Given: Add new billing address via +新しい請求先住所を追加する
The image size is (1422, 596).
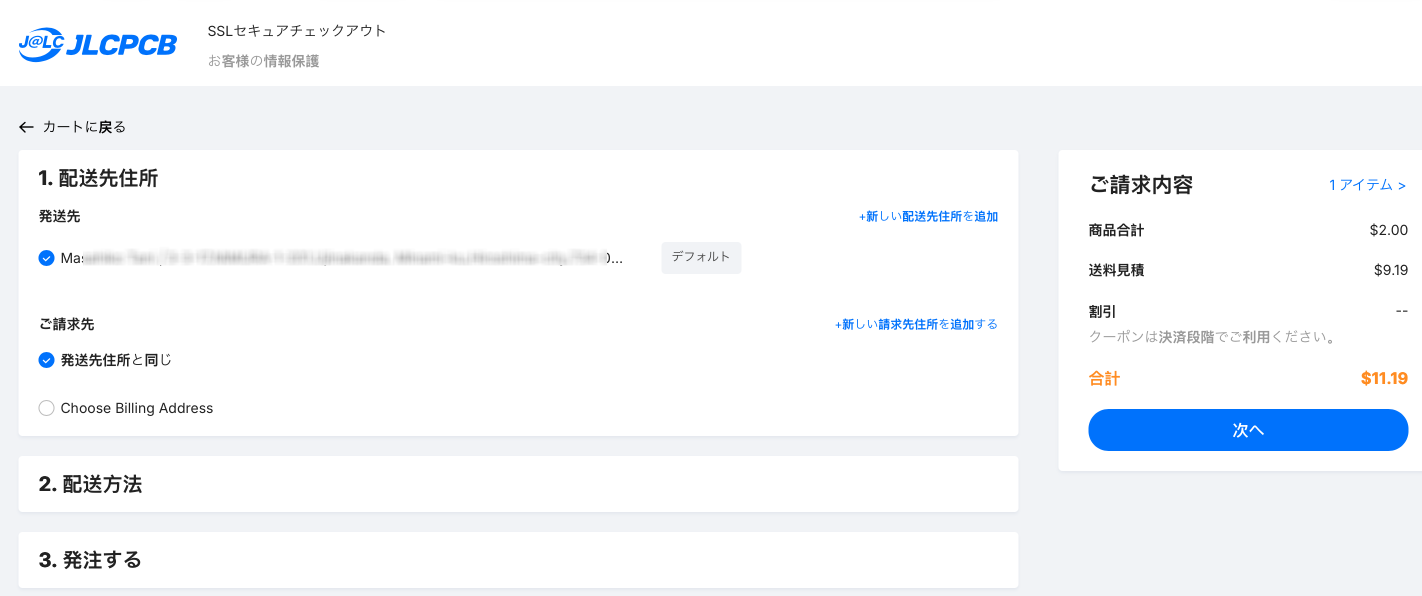Looking at the screenshot, I should pyautogui.click(x=916, y=324).
